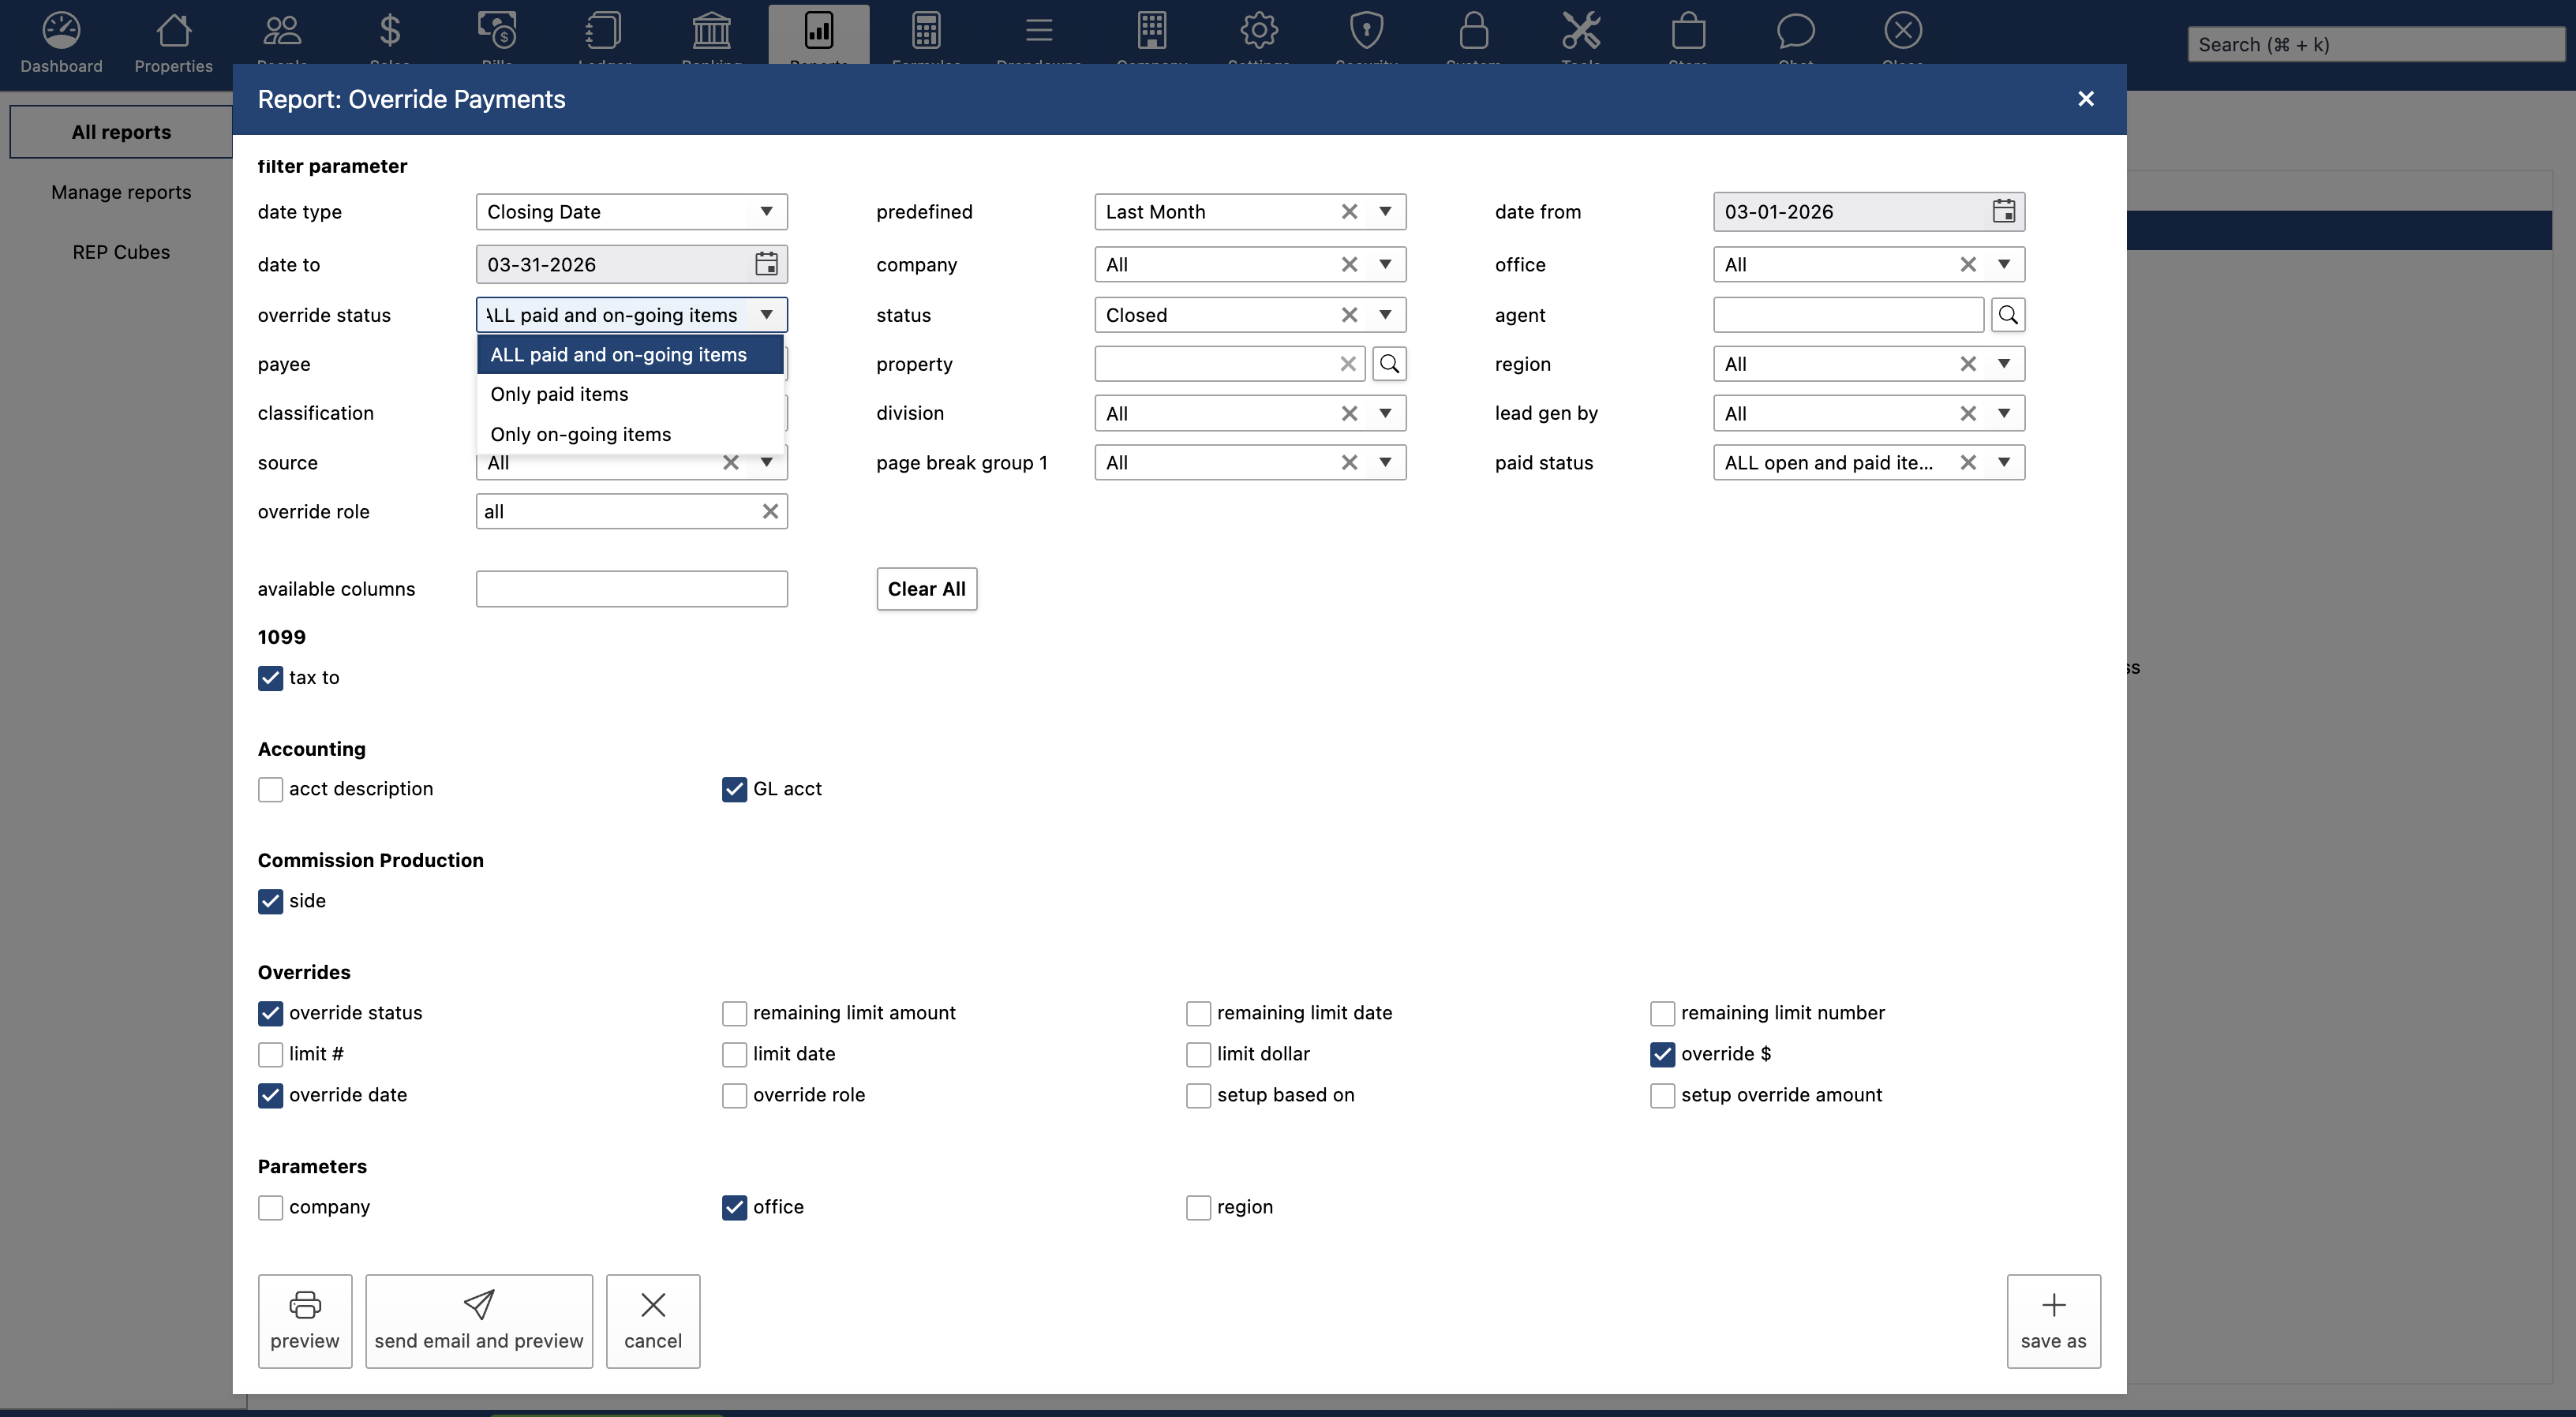Click the property search magnifier icon
Screen dimensions: 2576x1417
[1389, 364]
